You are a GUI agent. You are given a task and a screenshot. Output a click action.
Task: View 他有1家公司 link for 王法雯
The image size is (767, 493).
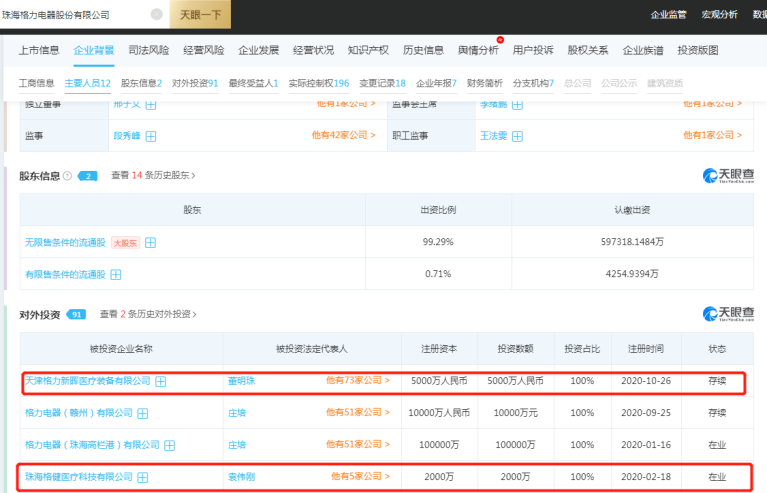(x=712, y=135)
